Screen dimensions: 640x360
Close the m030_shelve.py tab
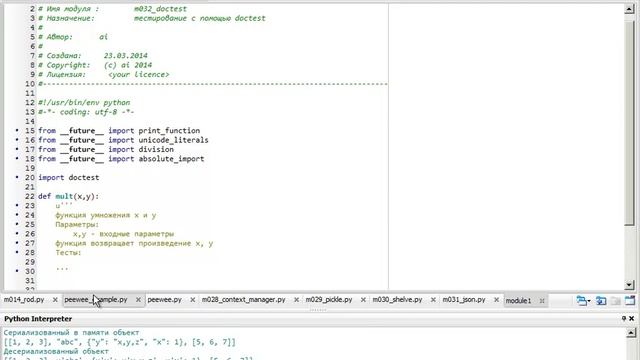point(433,300)
